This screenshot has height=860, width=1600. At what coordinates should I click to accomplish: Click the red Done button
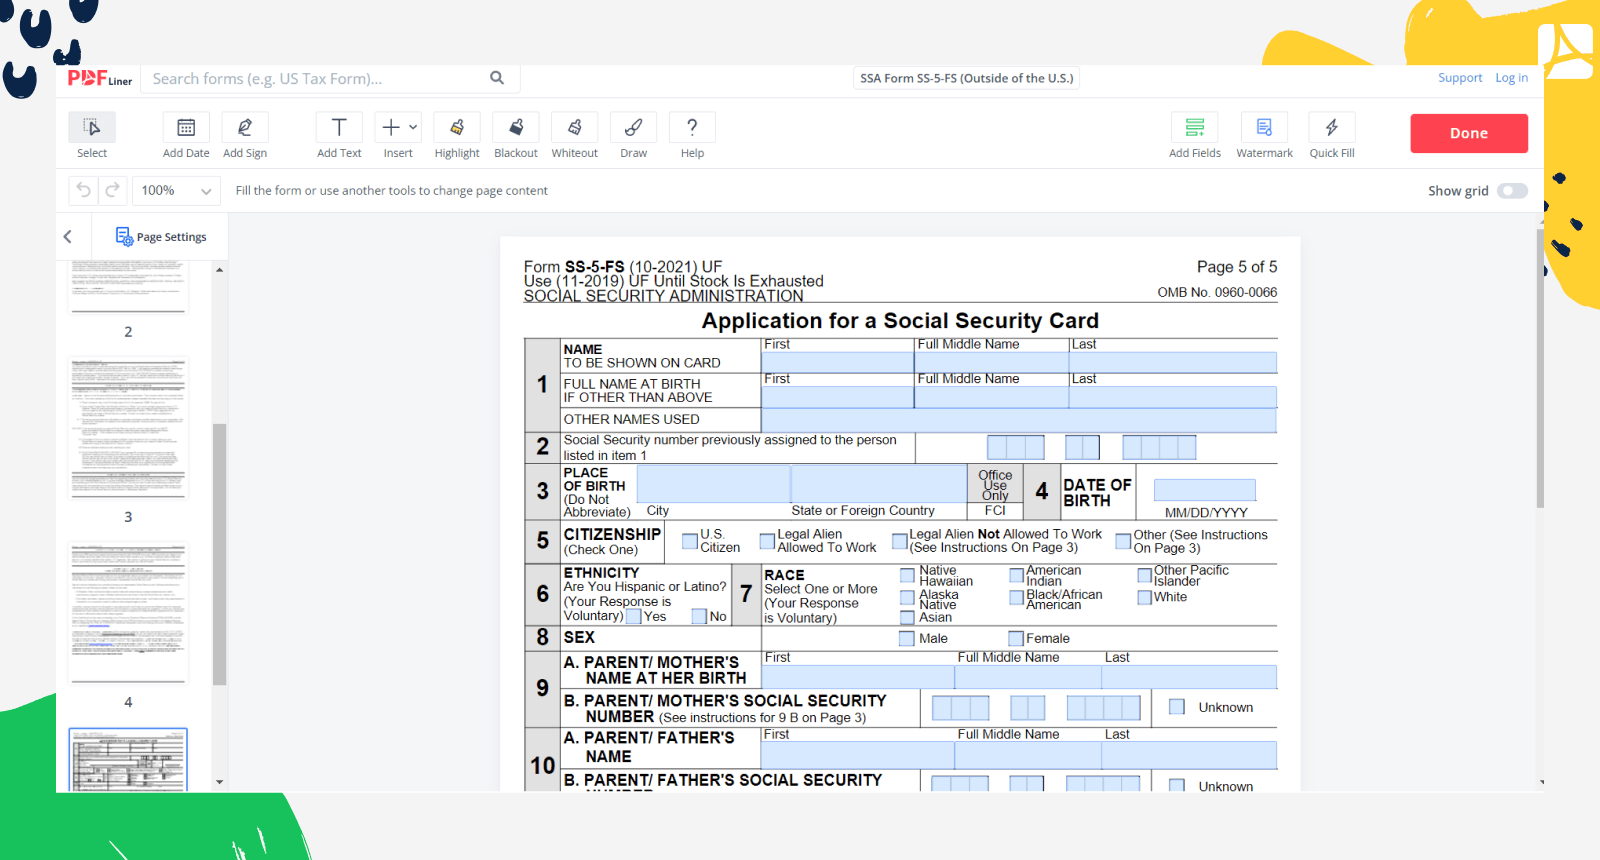(x=1468, y=133)
